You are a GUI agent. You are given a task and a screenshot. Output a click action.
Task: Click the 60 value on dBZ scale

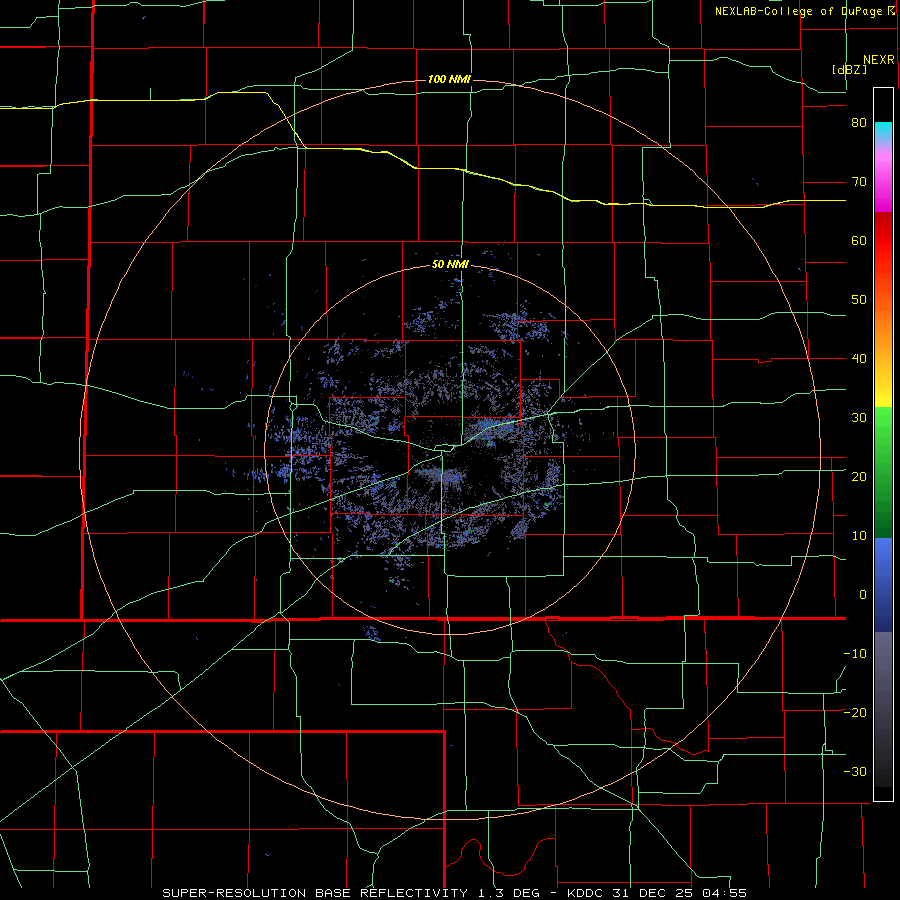859,240
